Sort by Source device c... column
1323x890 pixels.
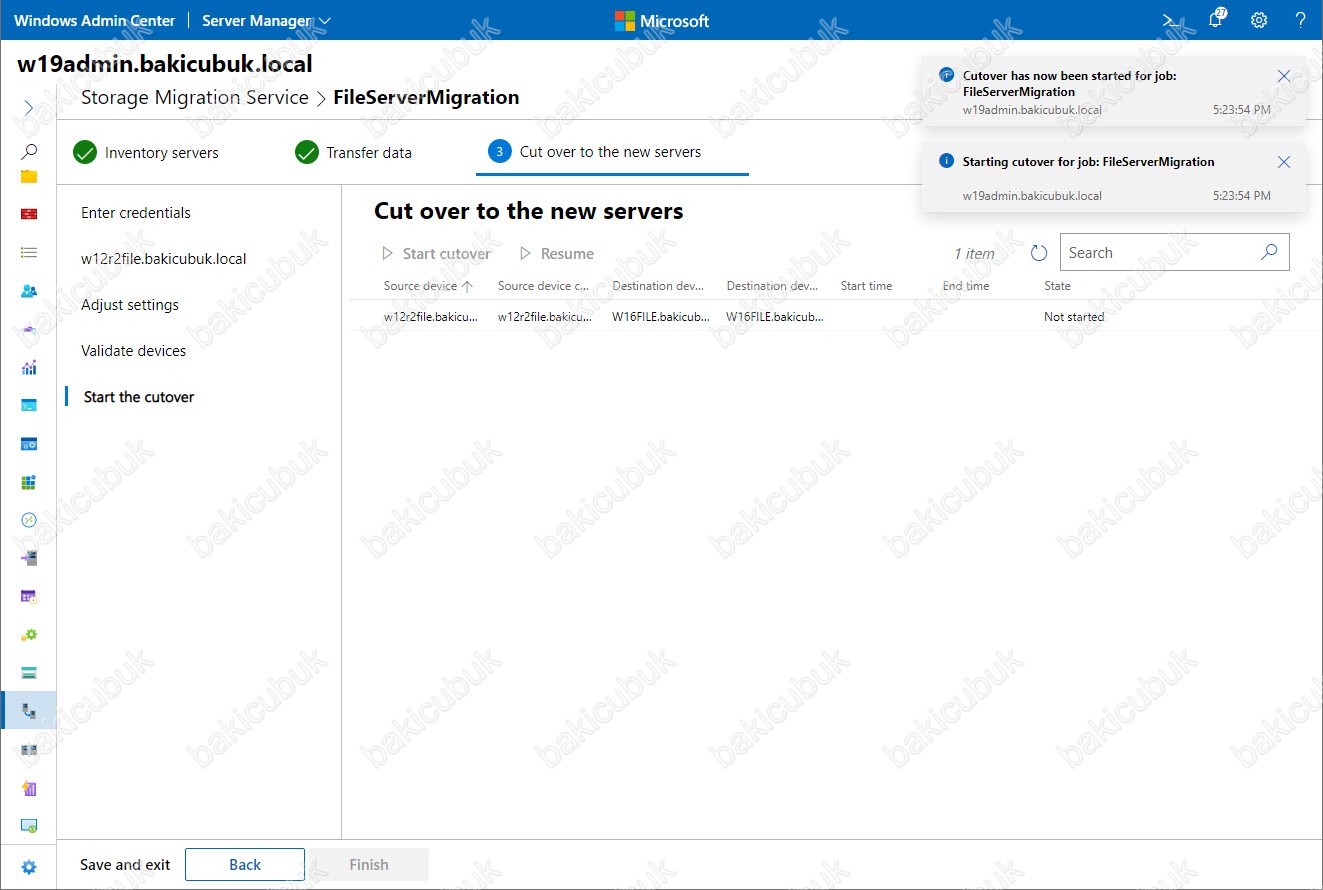(x=543, y=286)
